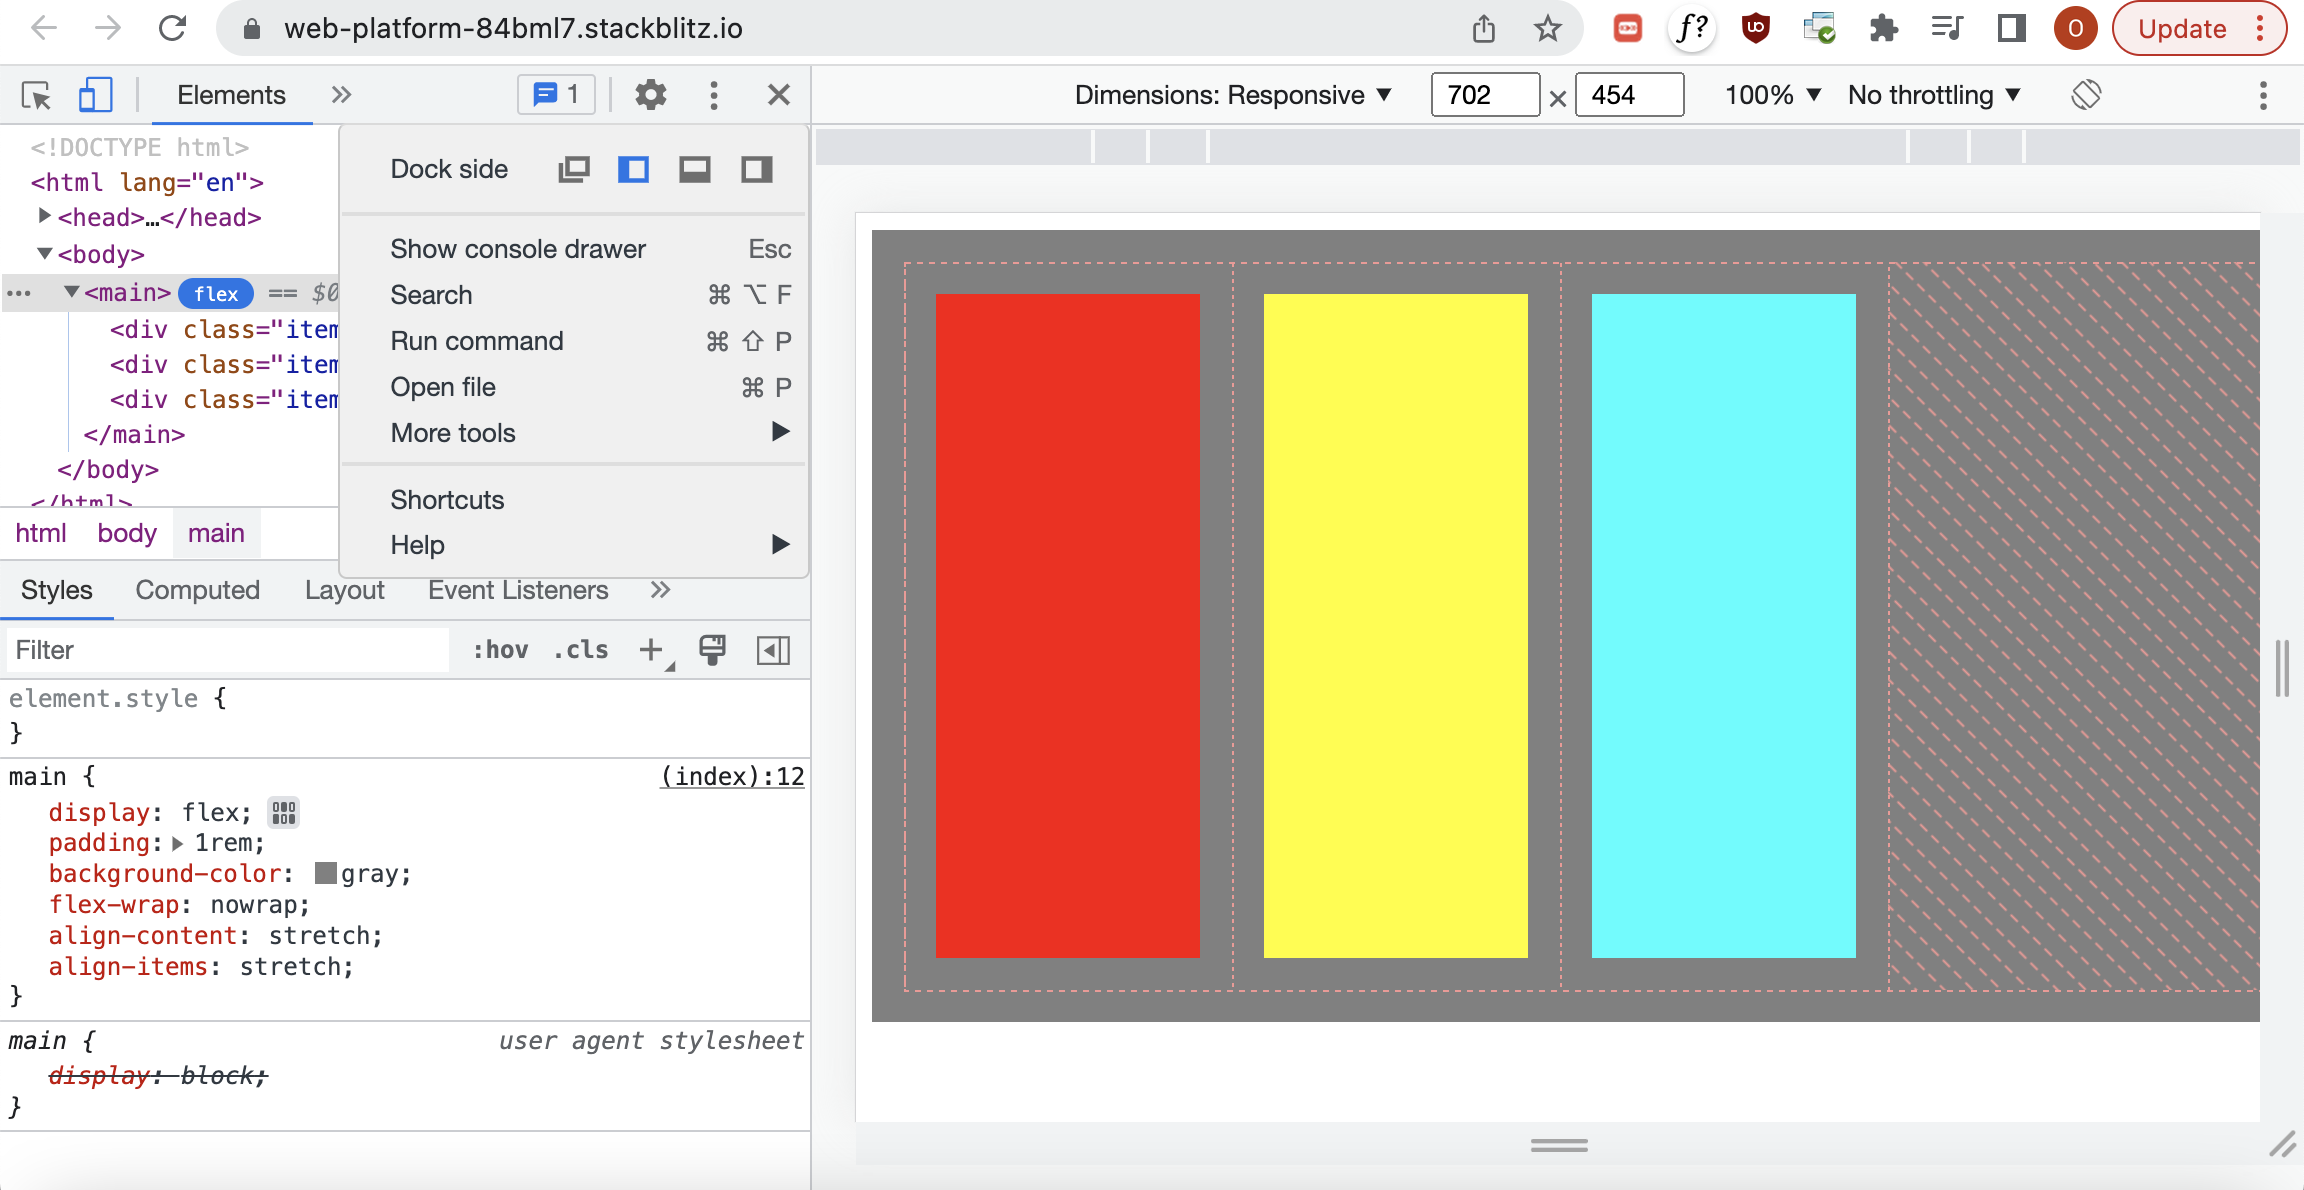This screenshot has width=2304, height=1190.
Task: Click the DevTools three-dot customize menu
Action: coord(713,95)
